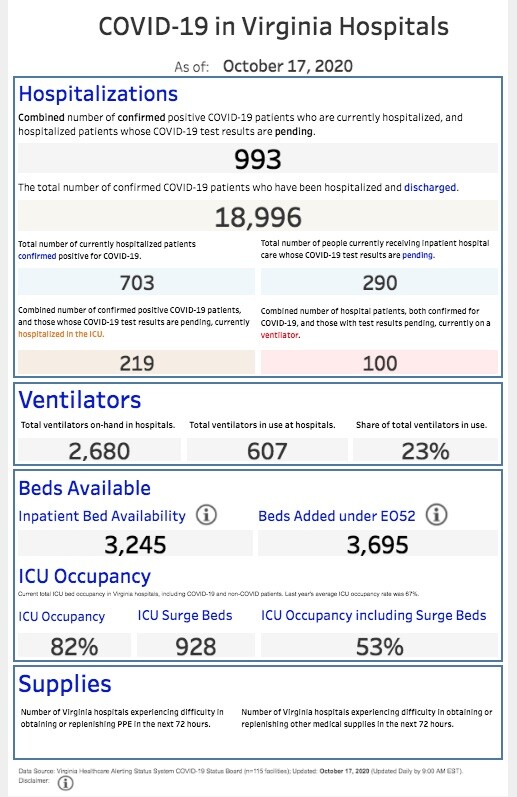The height and width of the screenshot is (797, 517).
Task: Select the October 17, 2020 date heading
Action: coord(288,66)
